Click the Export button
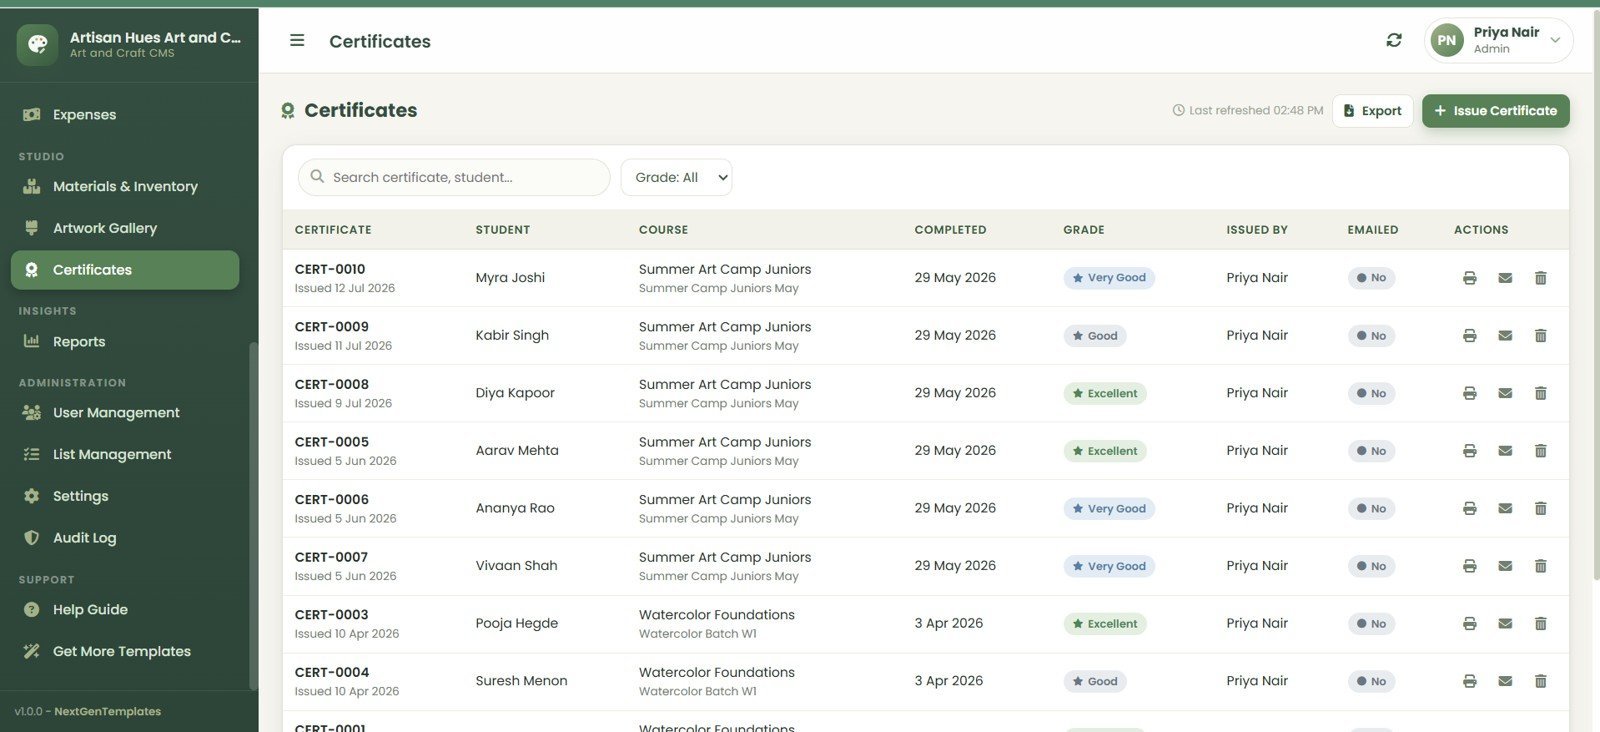Screen dimensions: 1600x732 (x=1372, y=111)
